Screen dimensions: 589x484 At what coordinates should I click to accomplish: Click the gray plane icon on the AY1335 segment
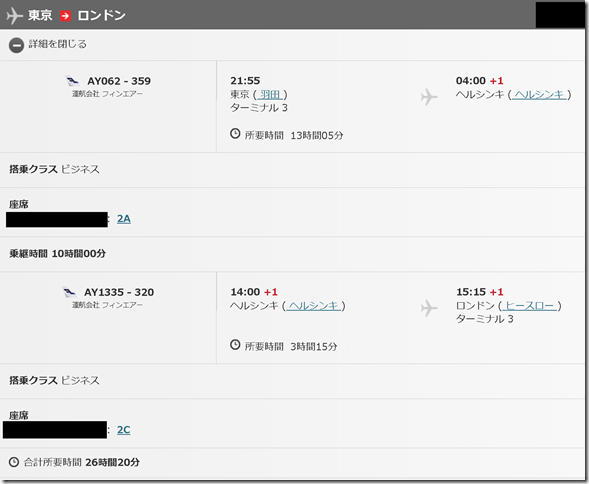[429, 308]
